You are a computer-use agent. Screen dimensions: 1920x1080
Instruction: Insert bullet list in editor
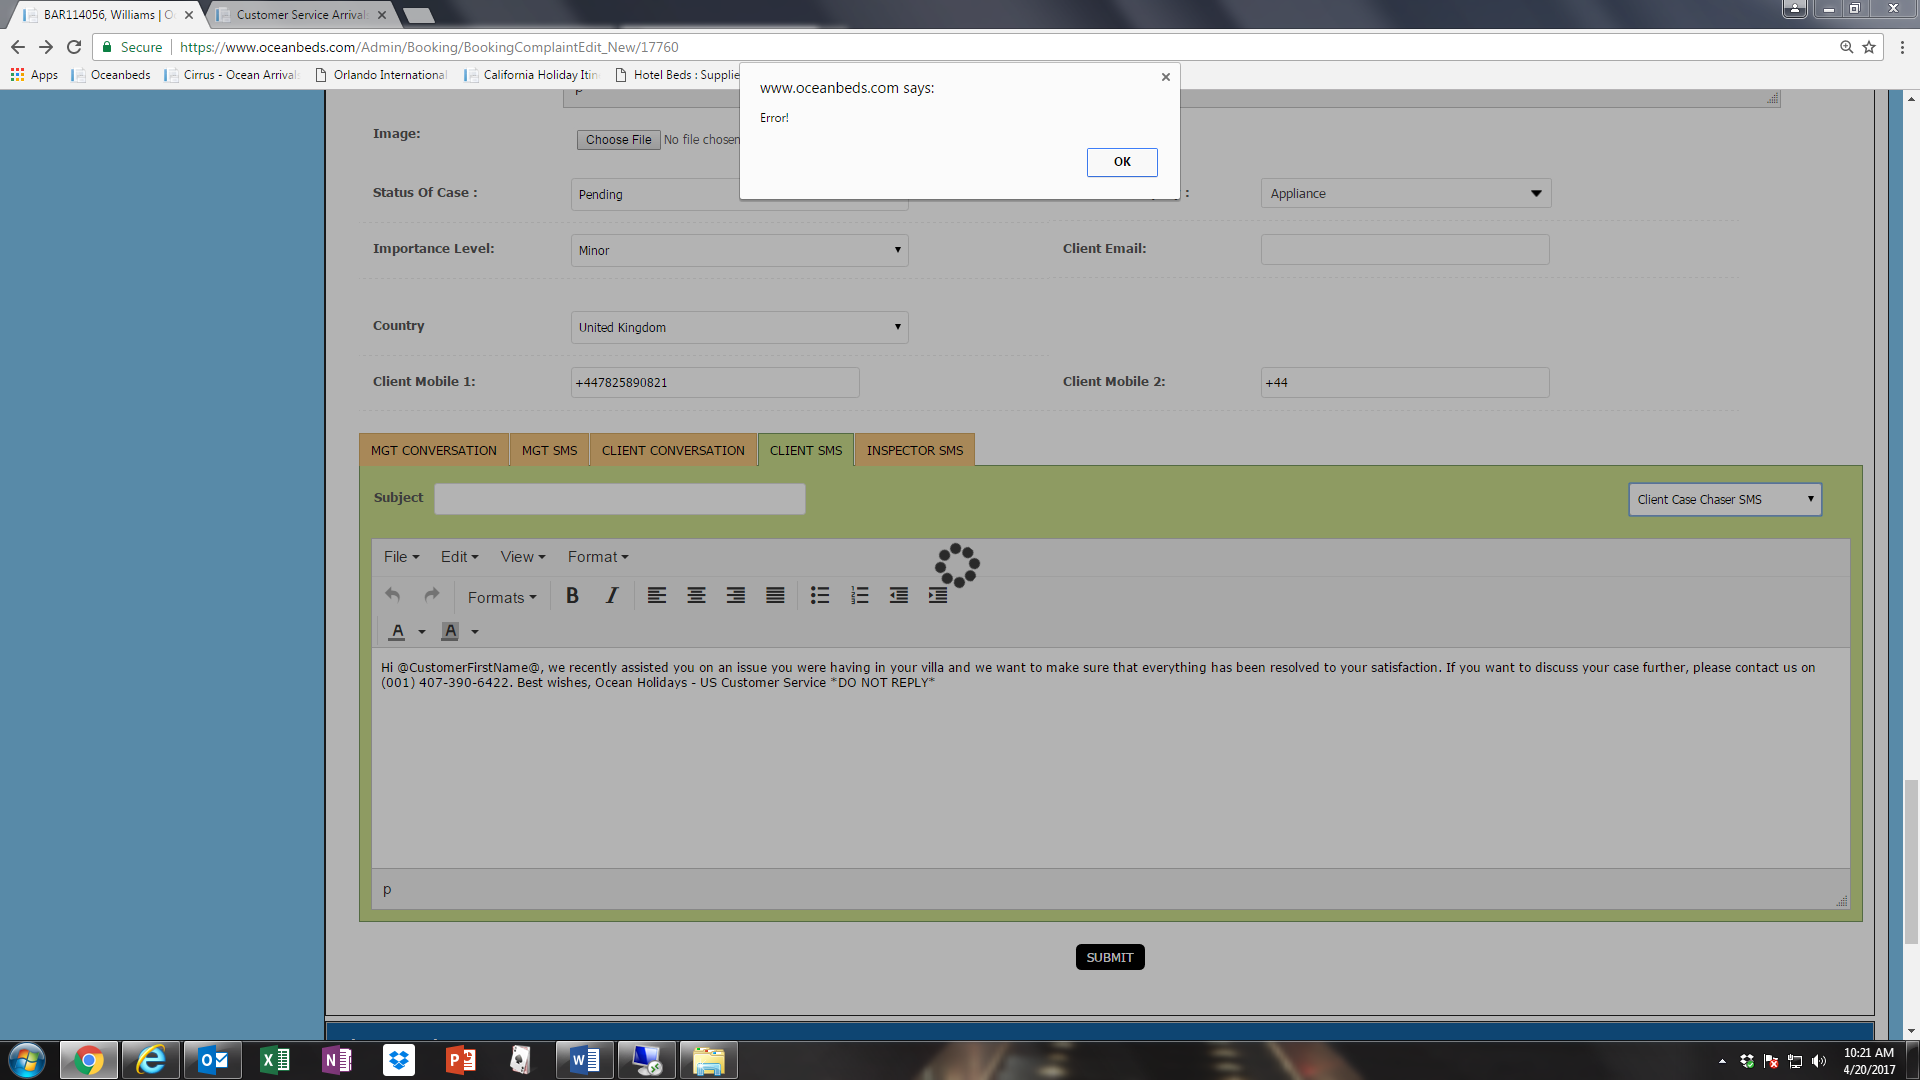click(820, 596)
